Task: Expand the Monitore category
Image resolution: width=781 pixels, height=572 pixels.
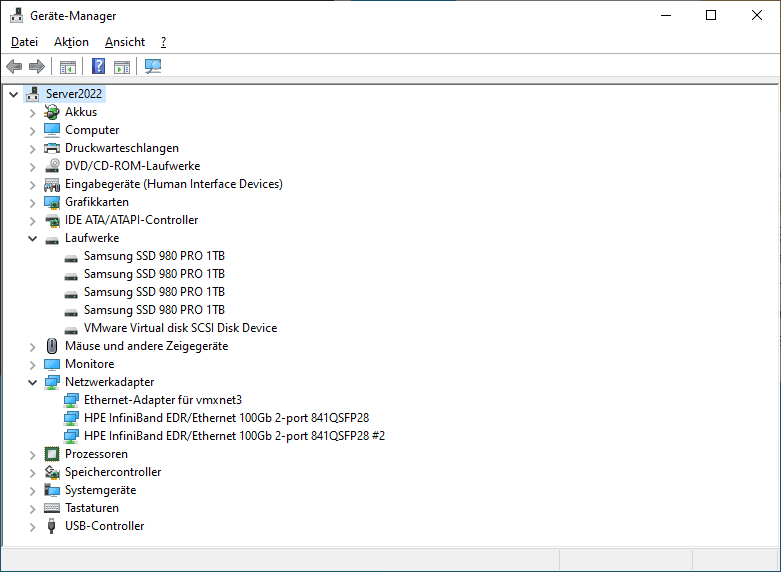Action: (33, 365)
